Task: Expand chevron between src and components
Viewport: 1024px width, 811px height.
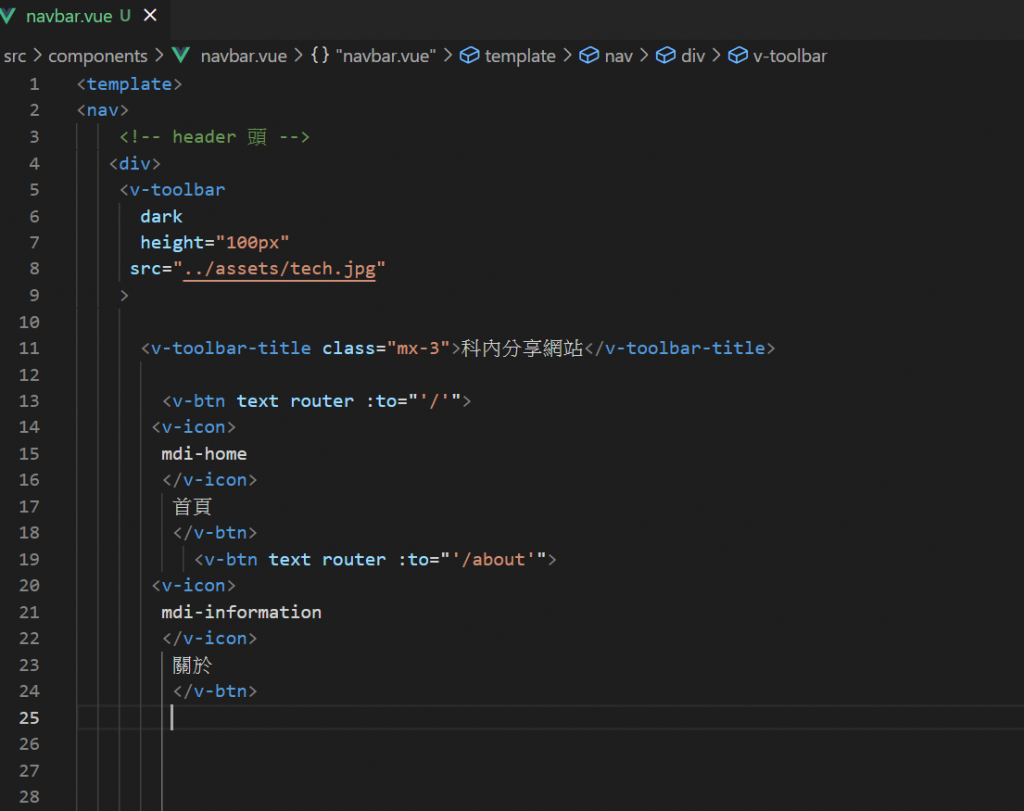Action: (x=37, y=56)
